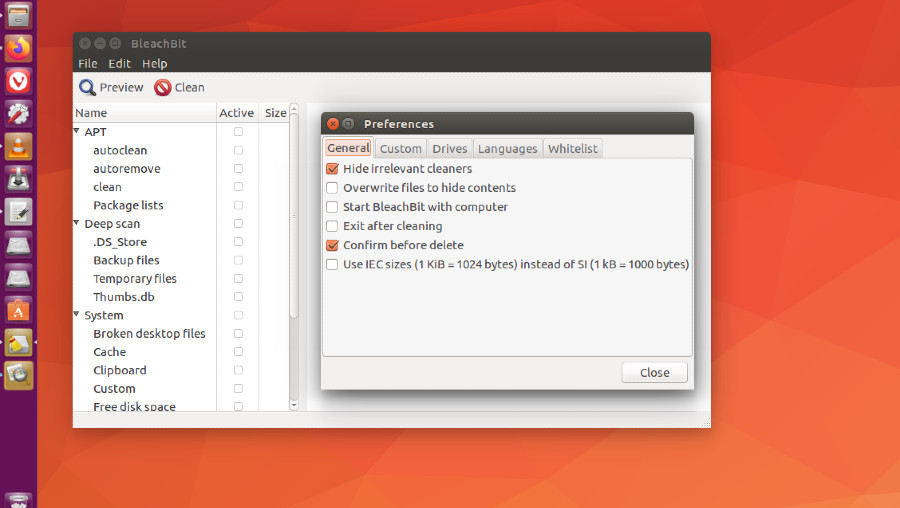
Task: Open the image viewer icon in dock
Action: click(x=18, y=376)
